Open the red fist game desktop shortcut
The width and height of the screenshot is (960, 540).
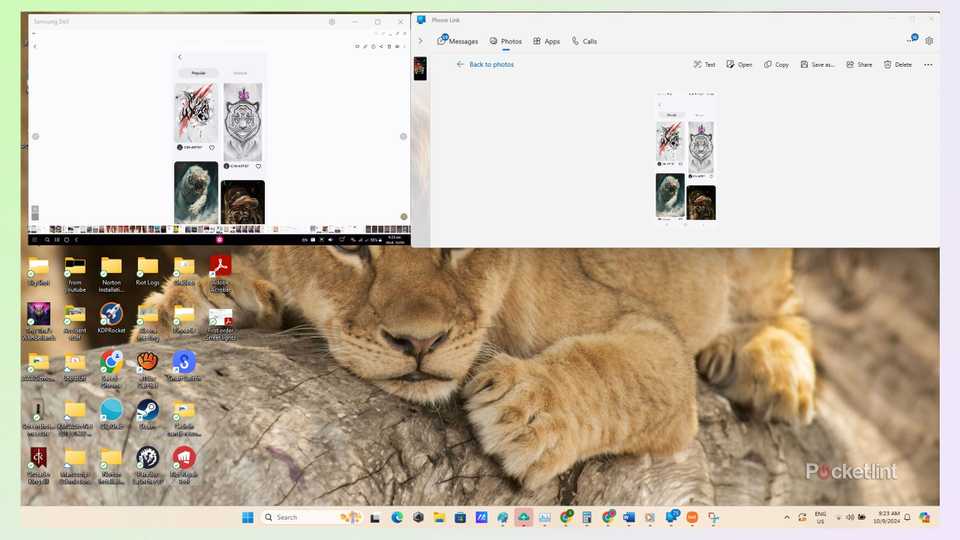[x=184, y=465]
